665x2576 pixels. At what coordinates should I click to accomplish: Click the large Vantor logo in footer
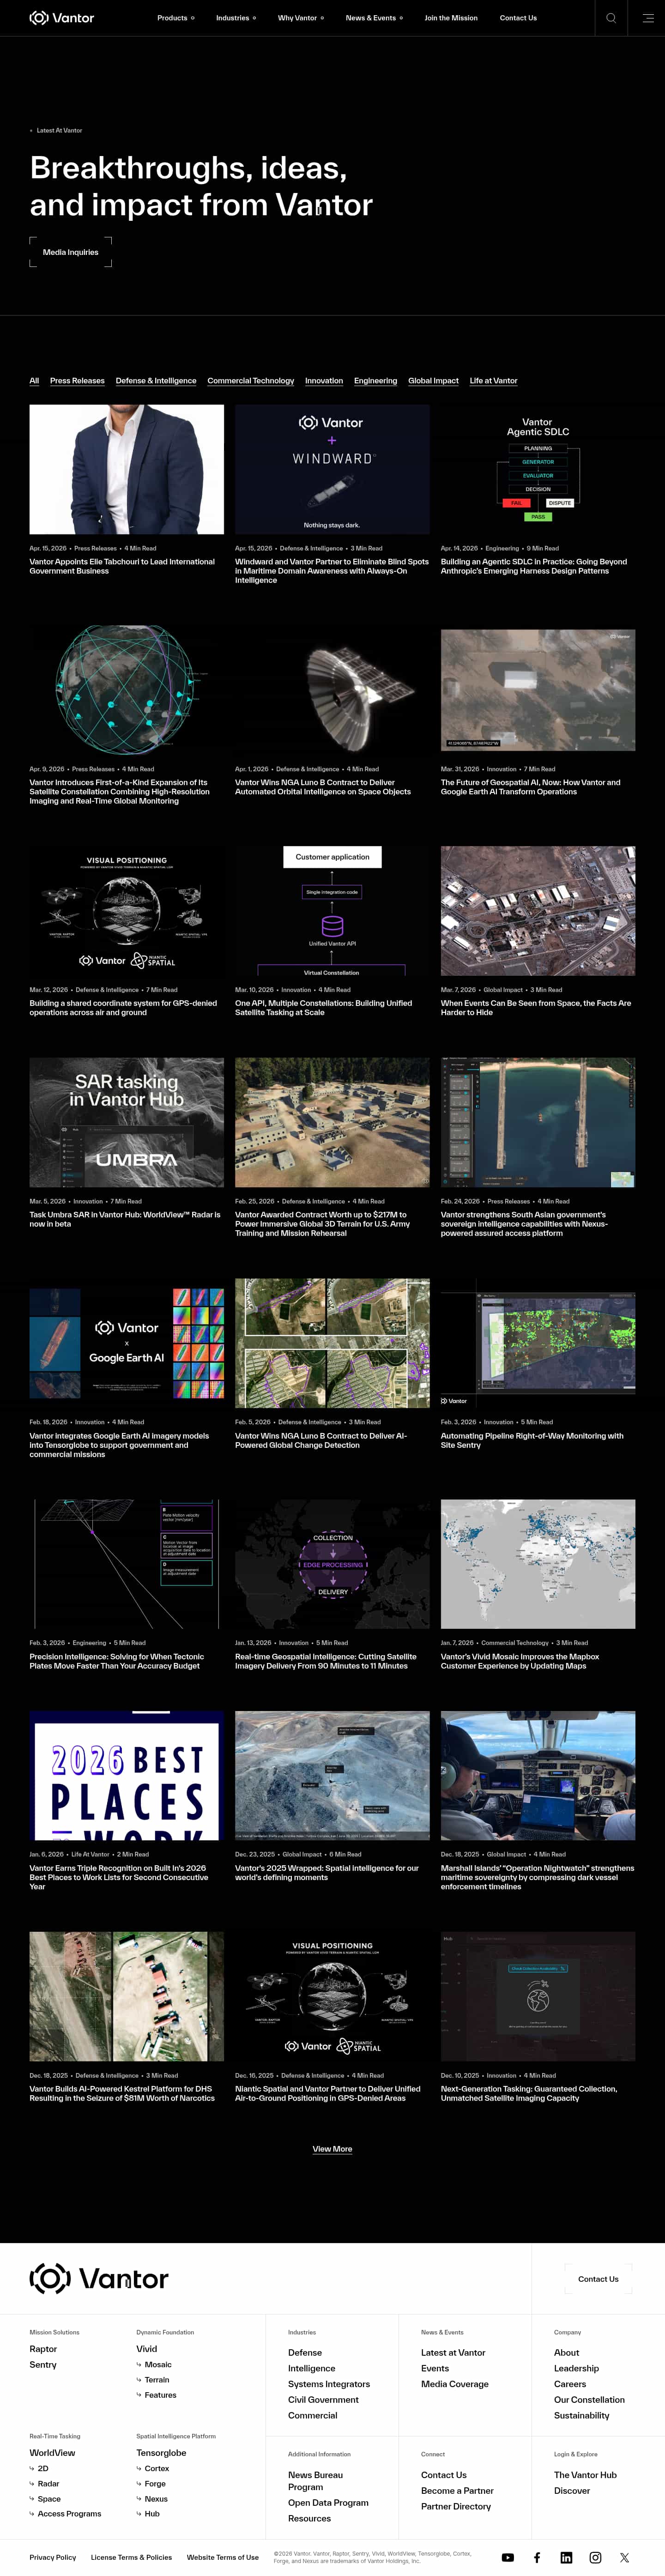pos(99,2279)
